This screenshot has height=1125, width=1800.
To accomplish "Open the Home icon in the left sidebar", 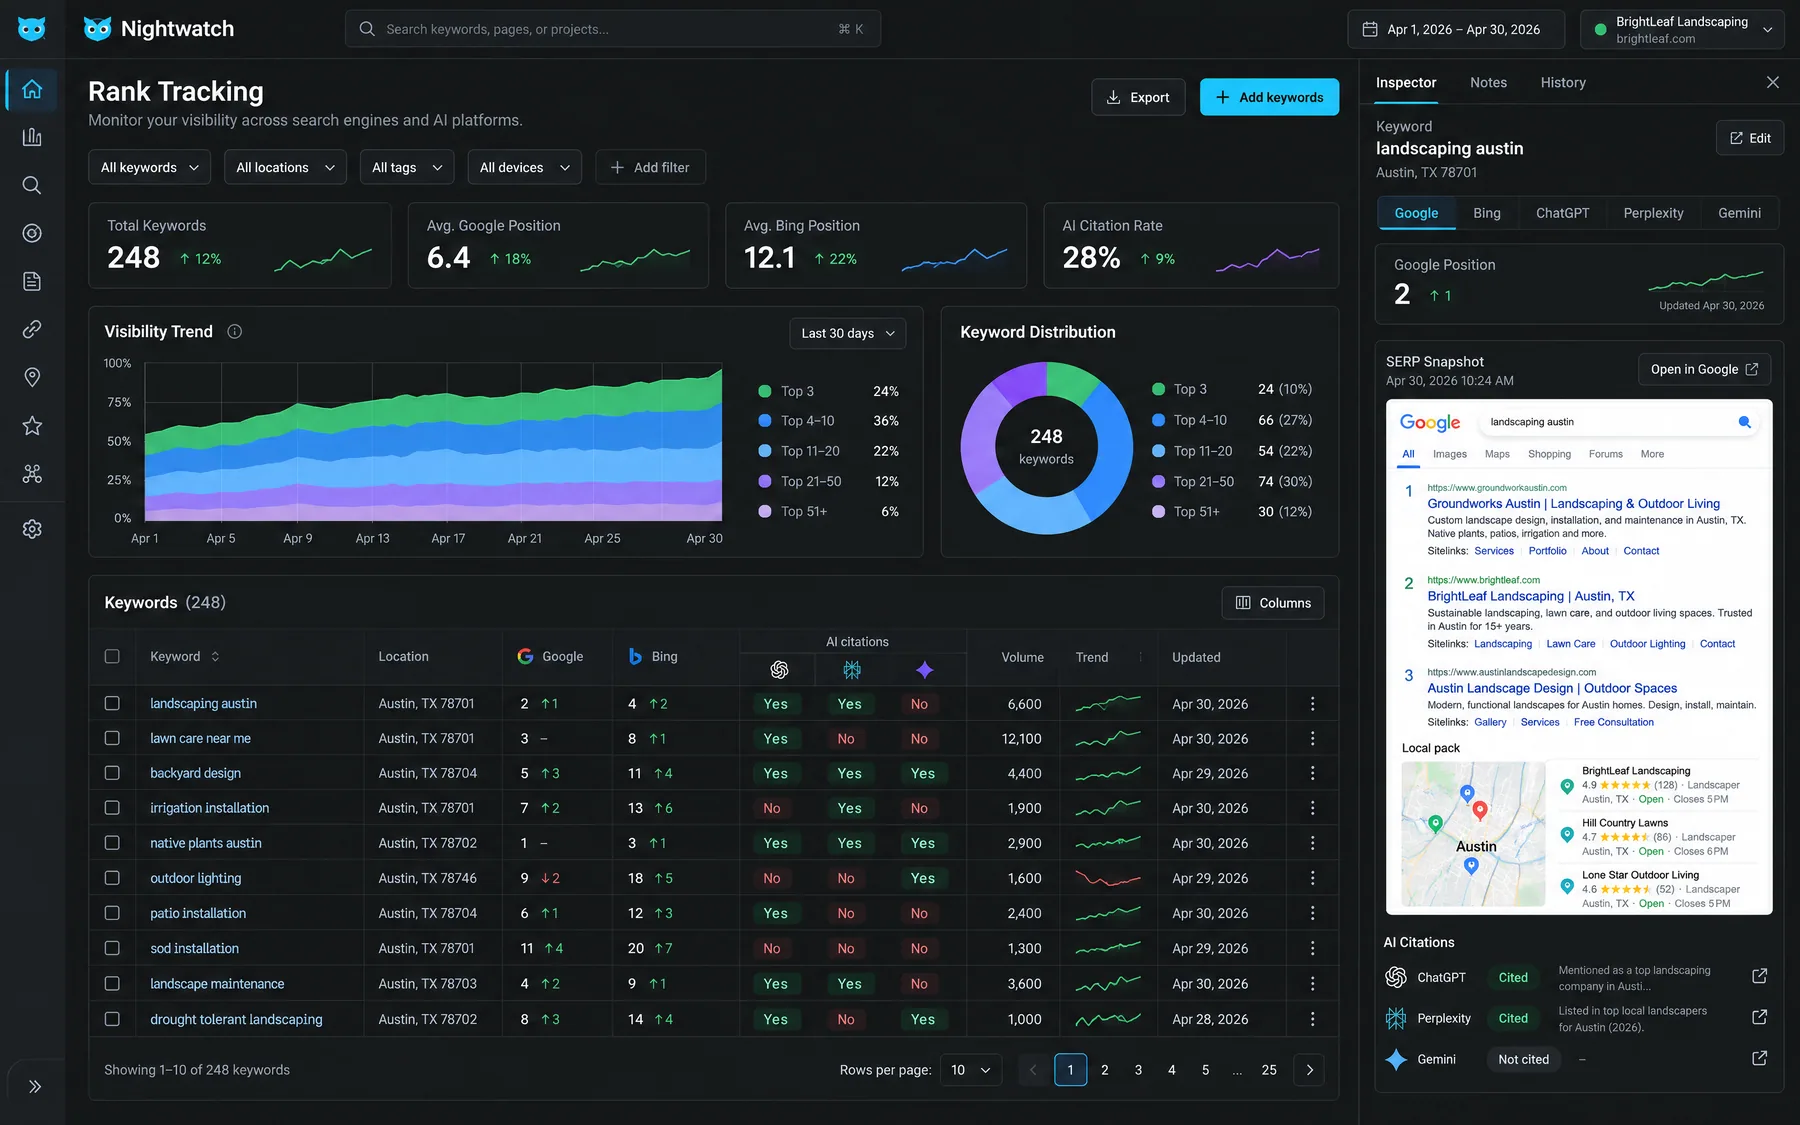I will pos(32,89).
